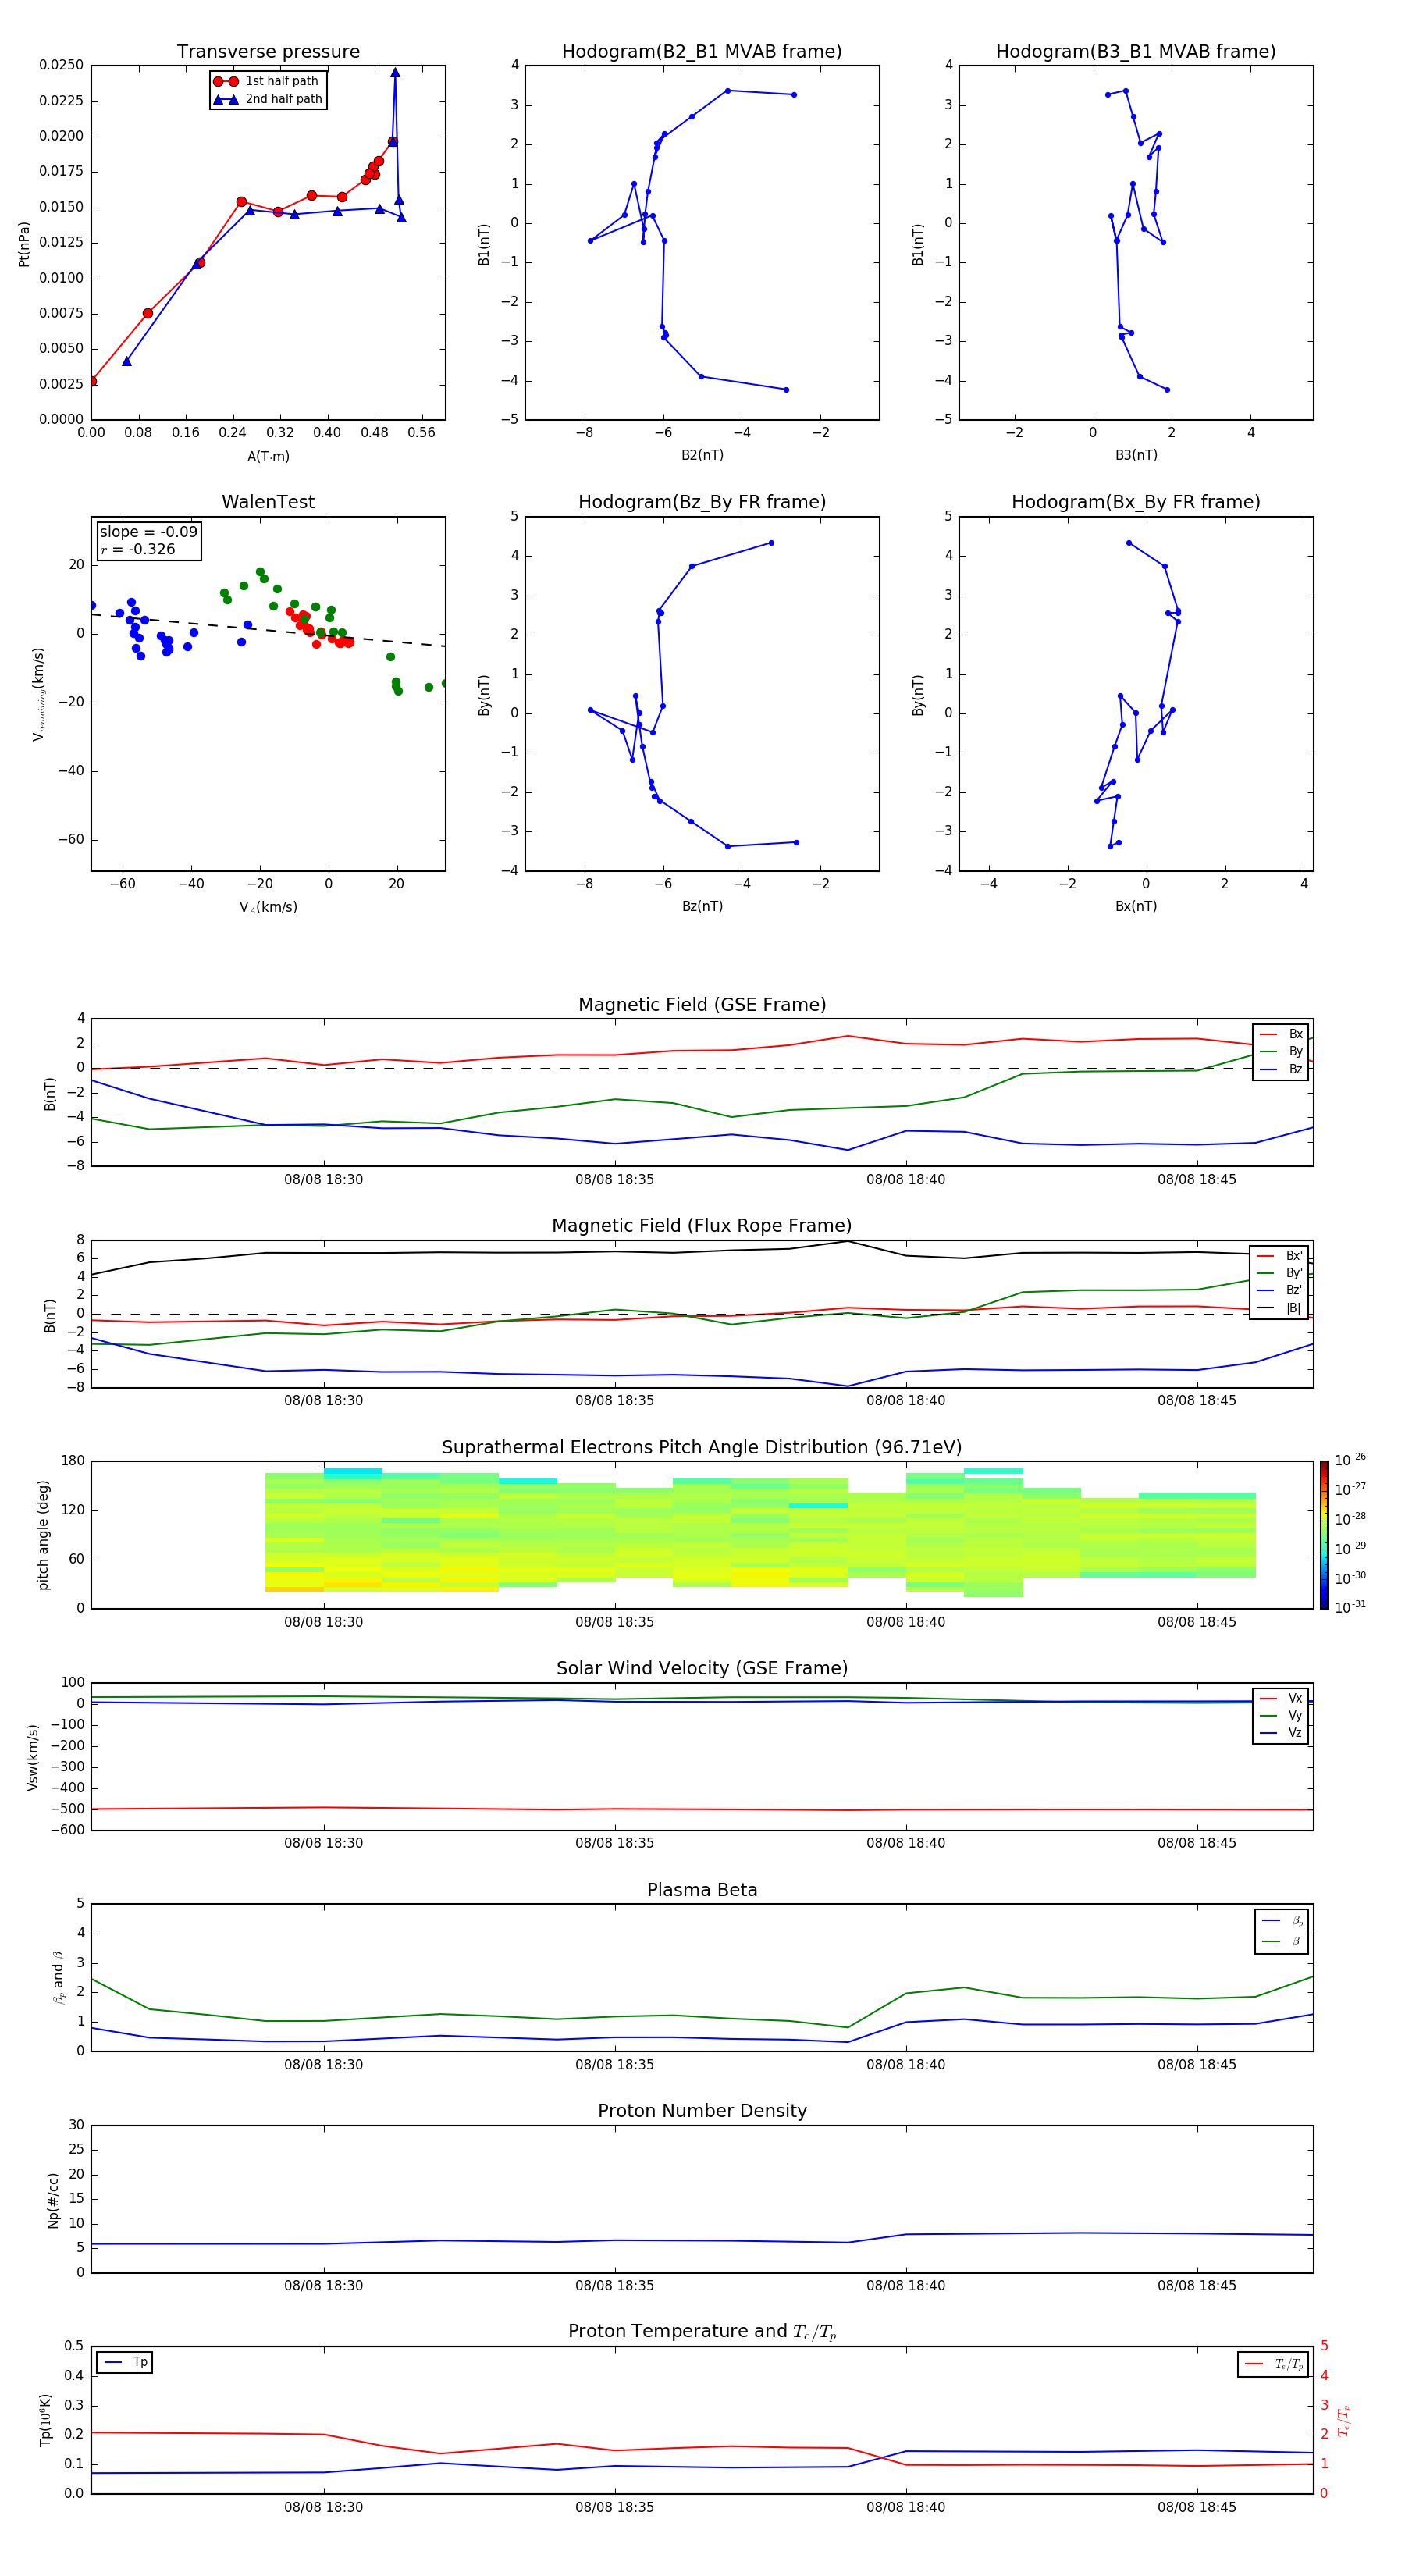Click '08/08 18:45' tick under proton temperature plot

[1196, 2507]
